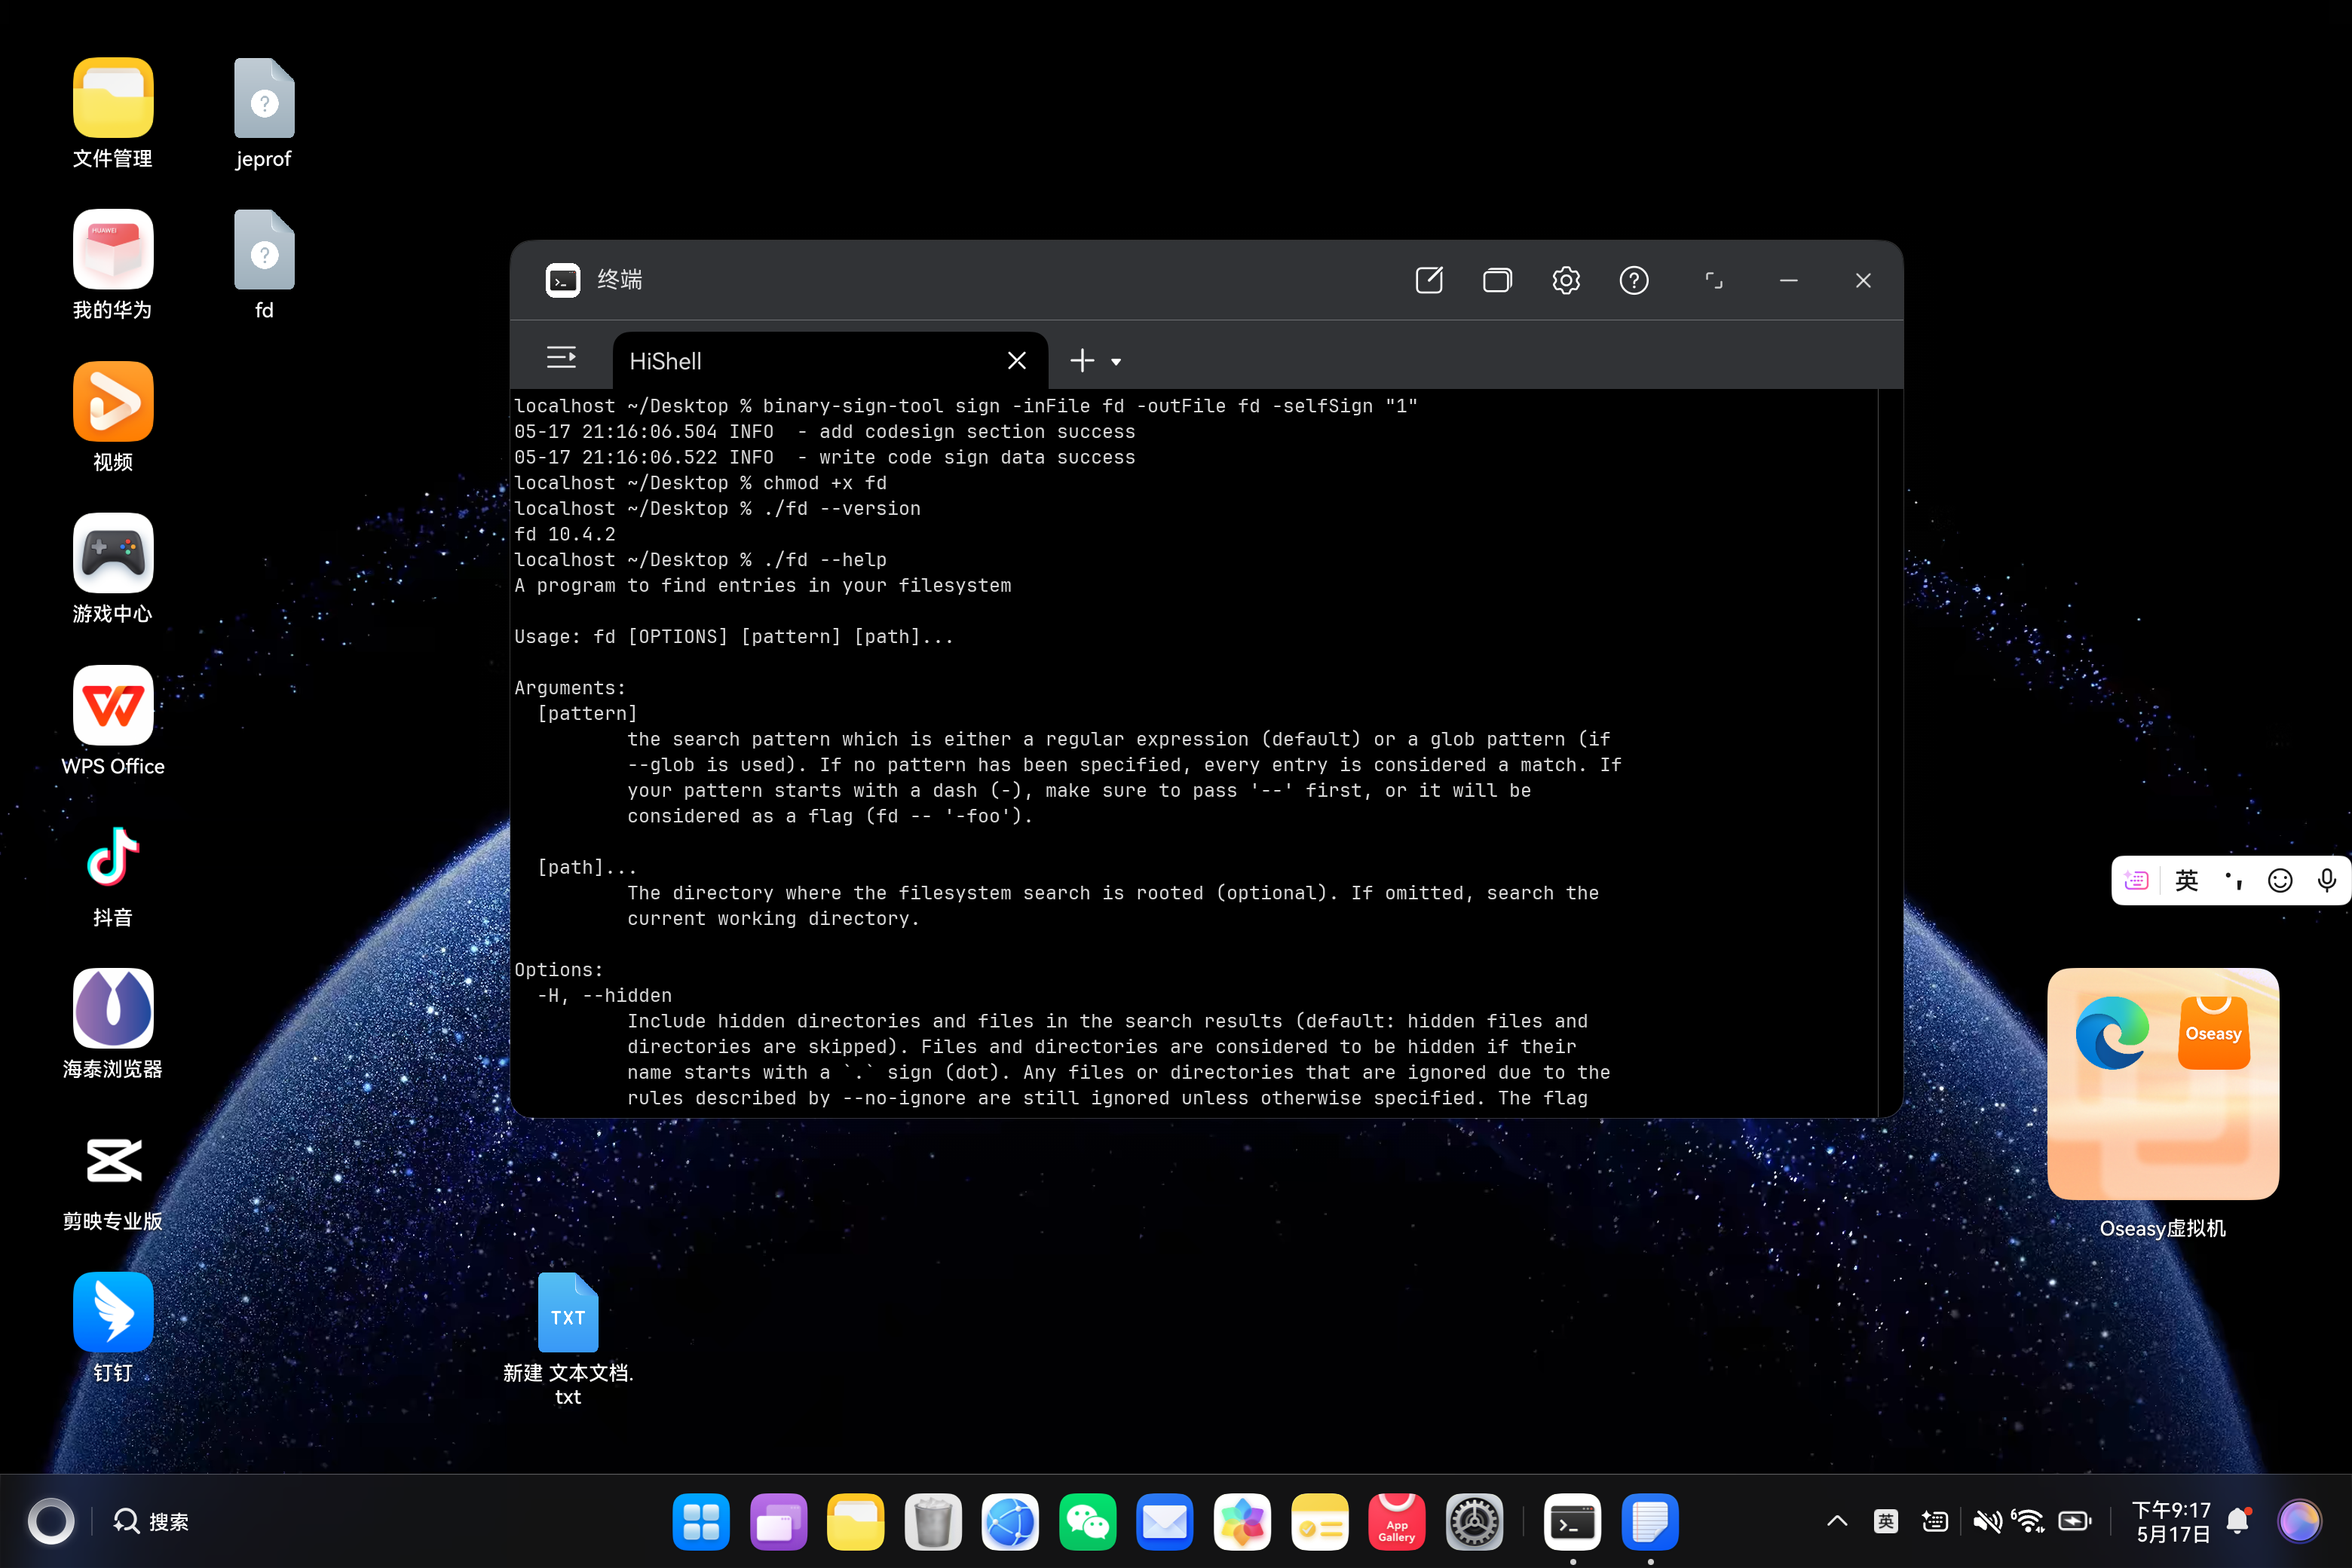This screenshot has width=2352, height=1568.
Task: Open 游戏中心 game center icon
Action: tap(113, 569)
